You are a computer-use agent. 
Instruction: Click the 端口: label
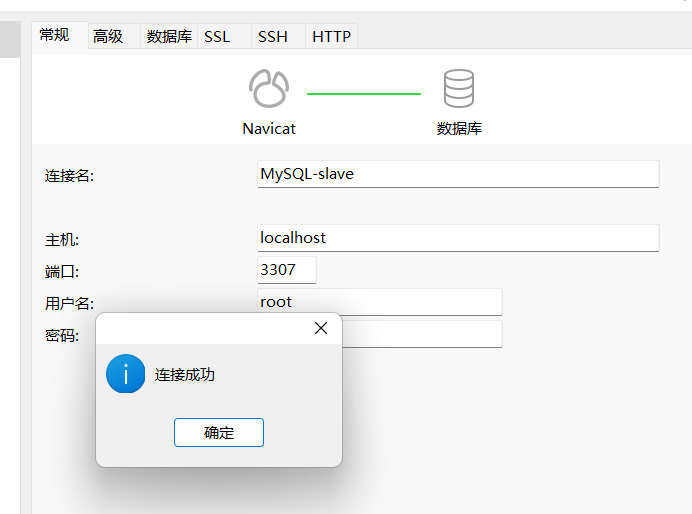click(62, 272)
